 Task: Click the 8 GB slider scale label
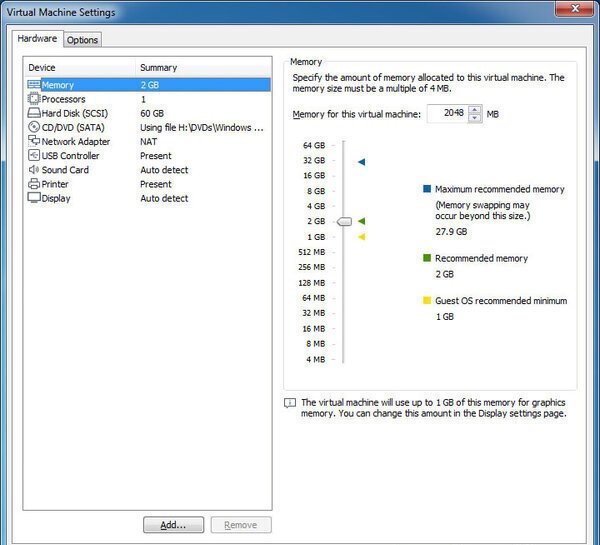click(316, 191)
